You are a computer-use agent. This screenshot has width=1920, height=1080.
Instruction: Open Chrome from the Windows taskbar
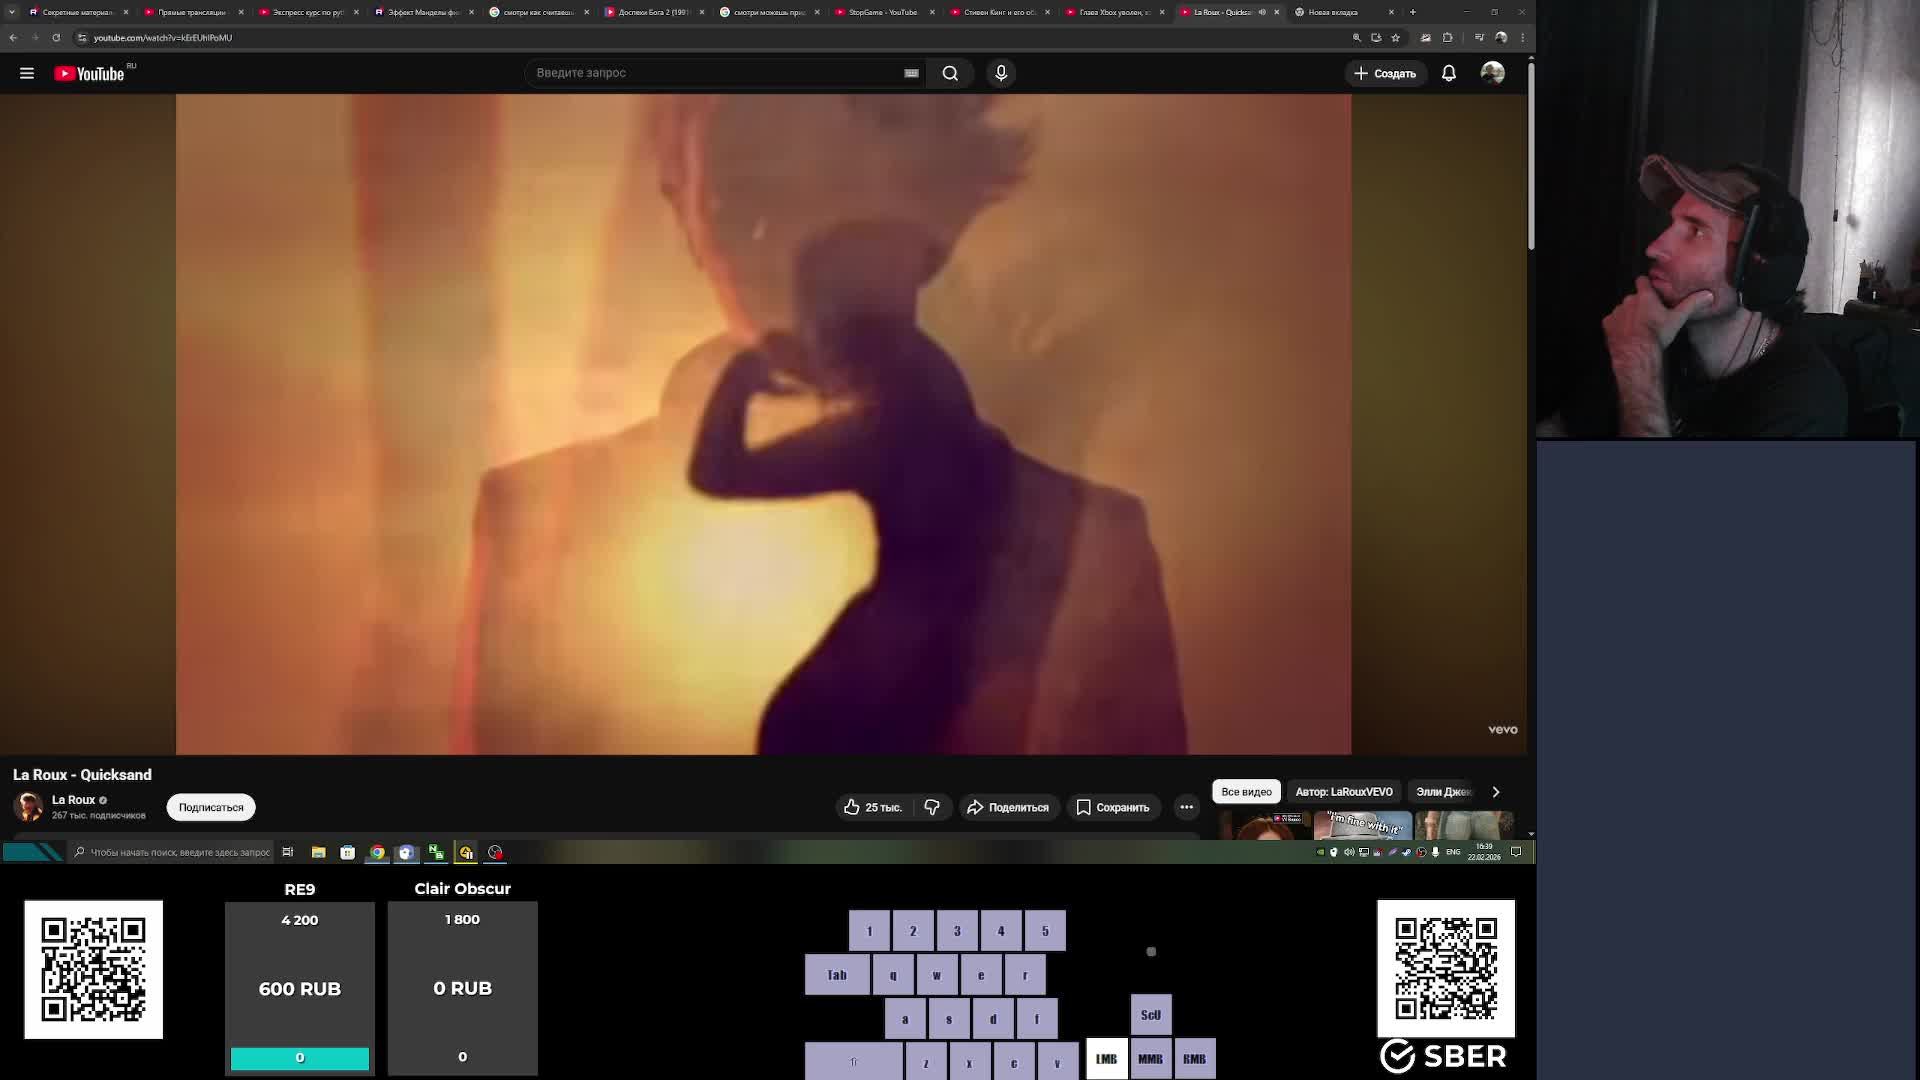377,852
